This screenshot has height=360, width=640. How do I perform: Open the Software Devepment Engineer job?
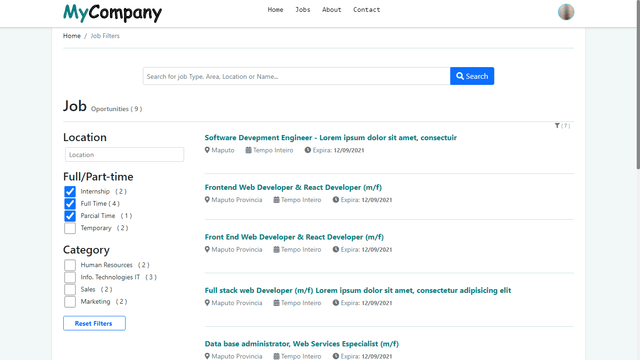(331, 138)
